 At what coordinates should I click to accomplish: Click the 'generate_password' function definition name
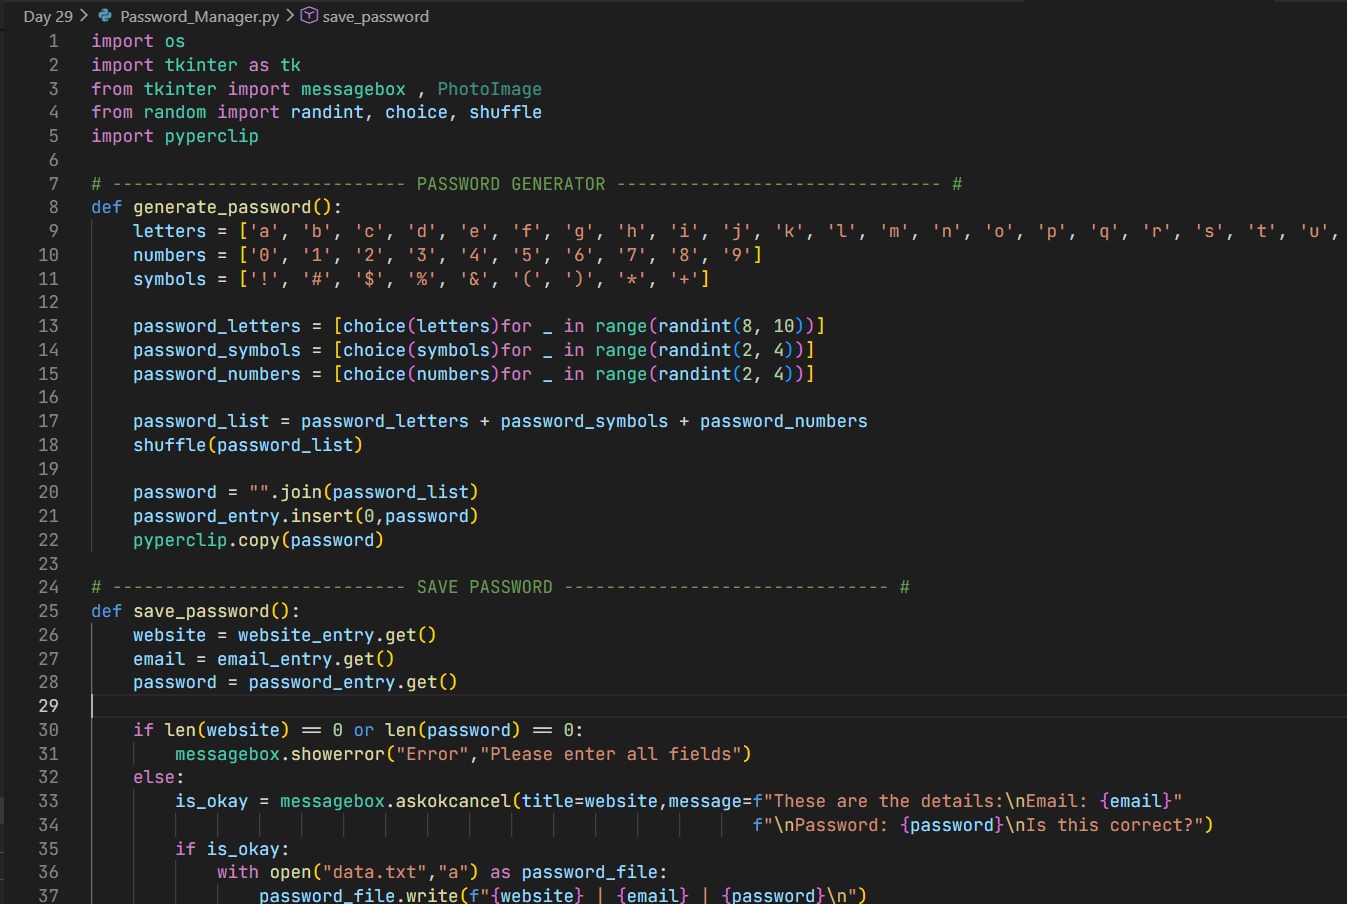click(x=223, y=207)
